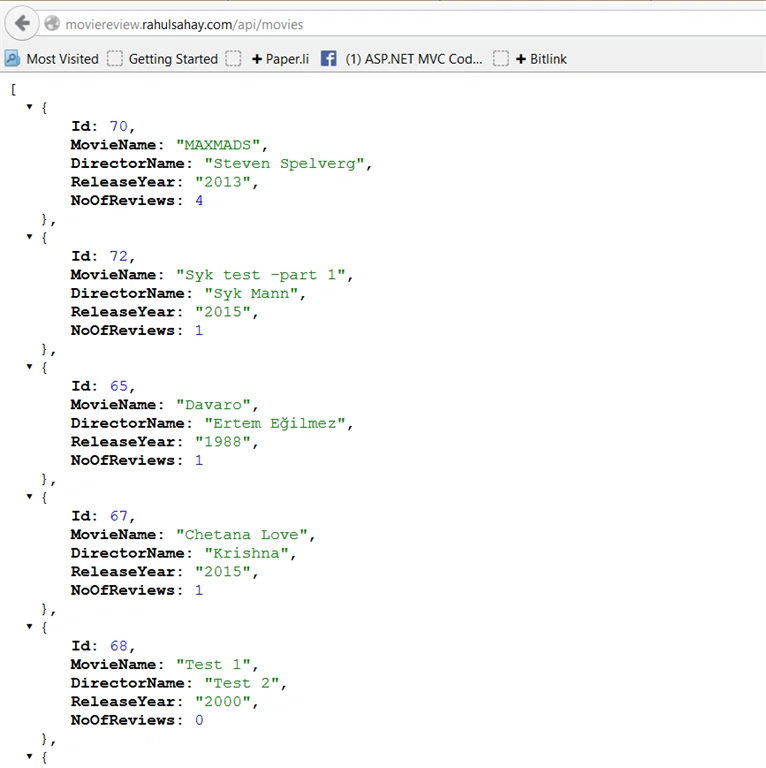
Task: Open the Getting Started bookmark
Action: coord(173,59)
